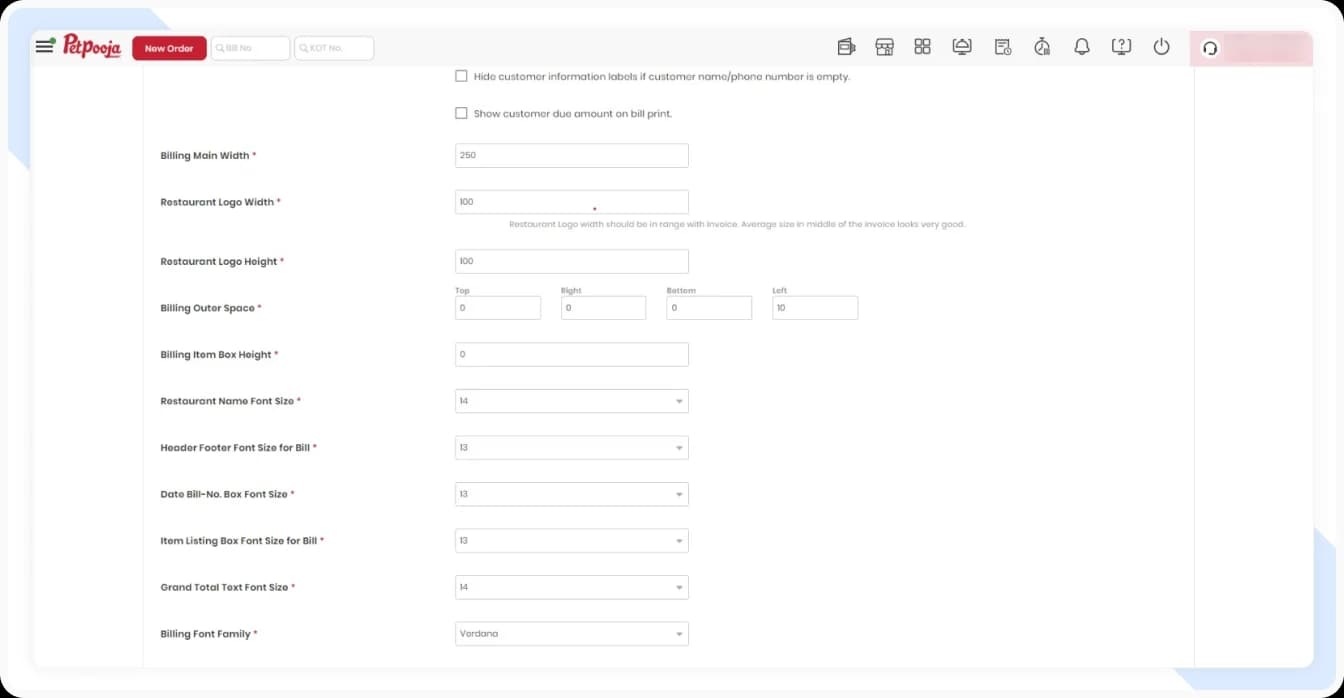Screen dimensions: 1344x698
Task: Click the store outlet icon
Action: [884, 47]
